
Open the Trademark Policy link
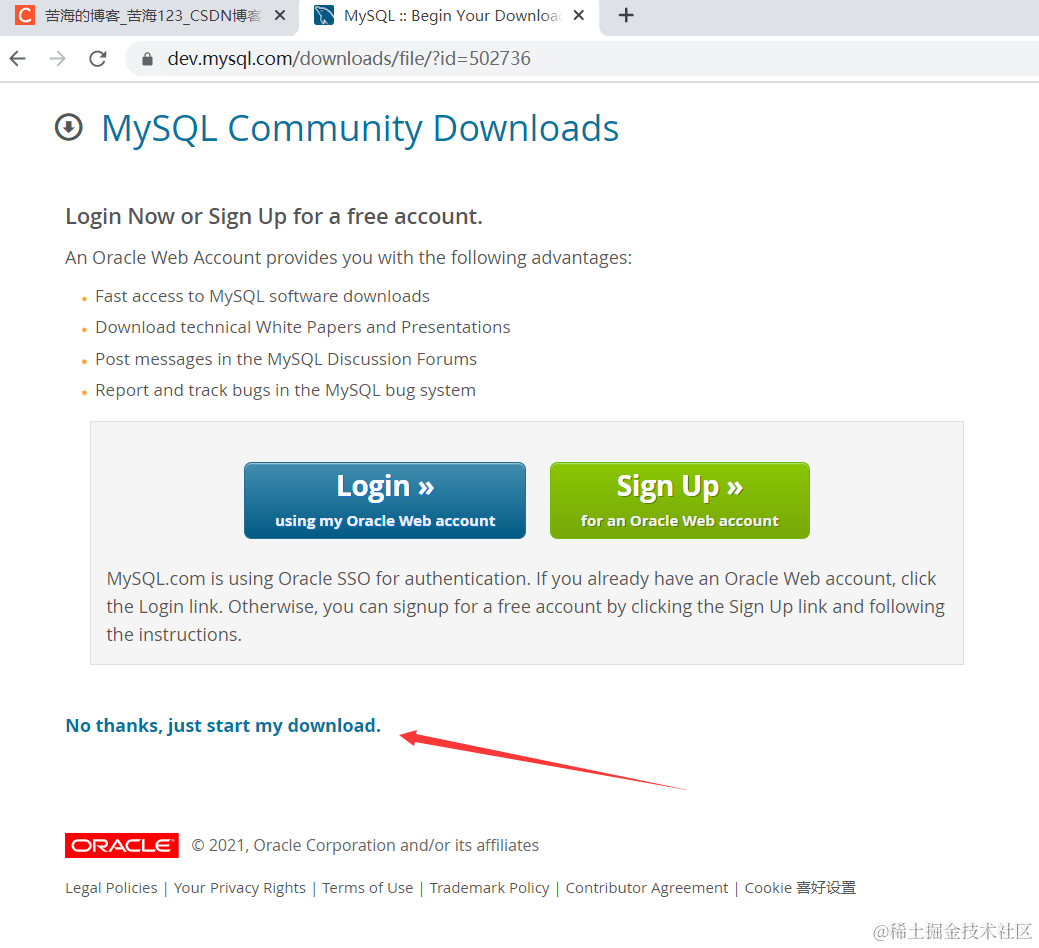490,888
